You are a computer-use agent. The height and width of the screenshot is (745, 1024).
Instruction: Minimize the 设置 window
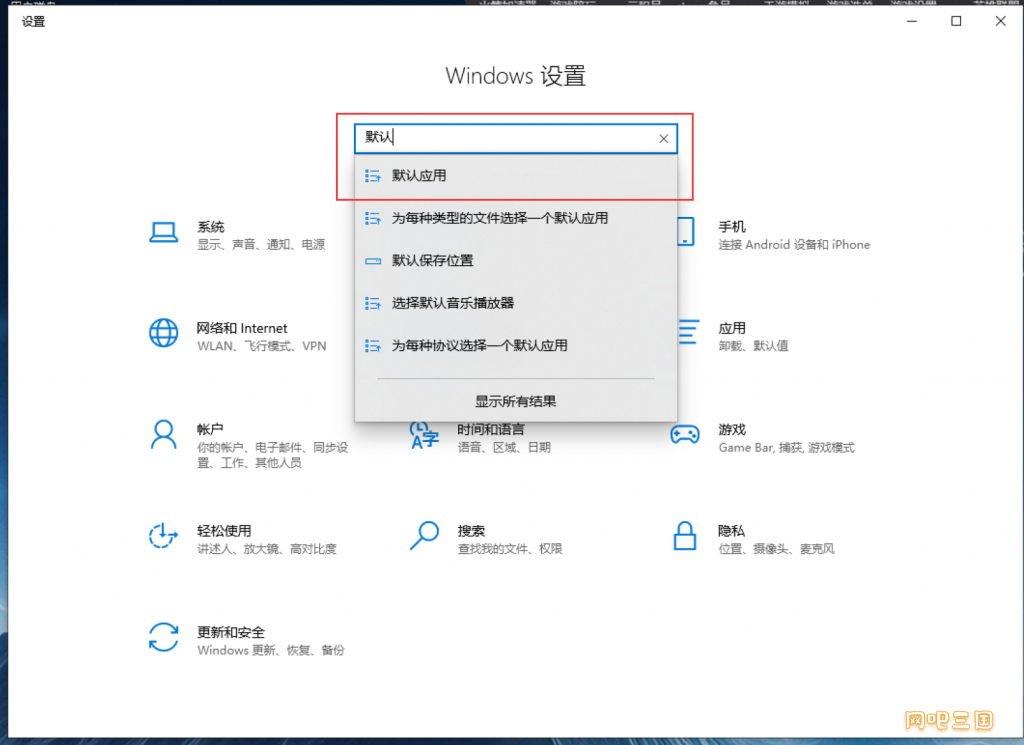912,22
